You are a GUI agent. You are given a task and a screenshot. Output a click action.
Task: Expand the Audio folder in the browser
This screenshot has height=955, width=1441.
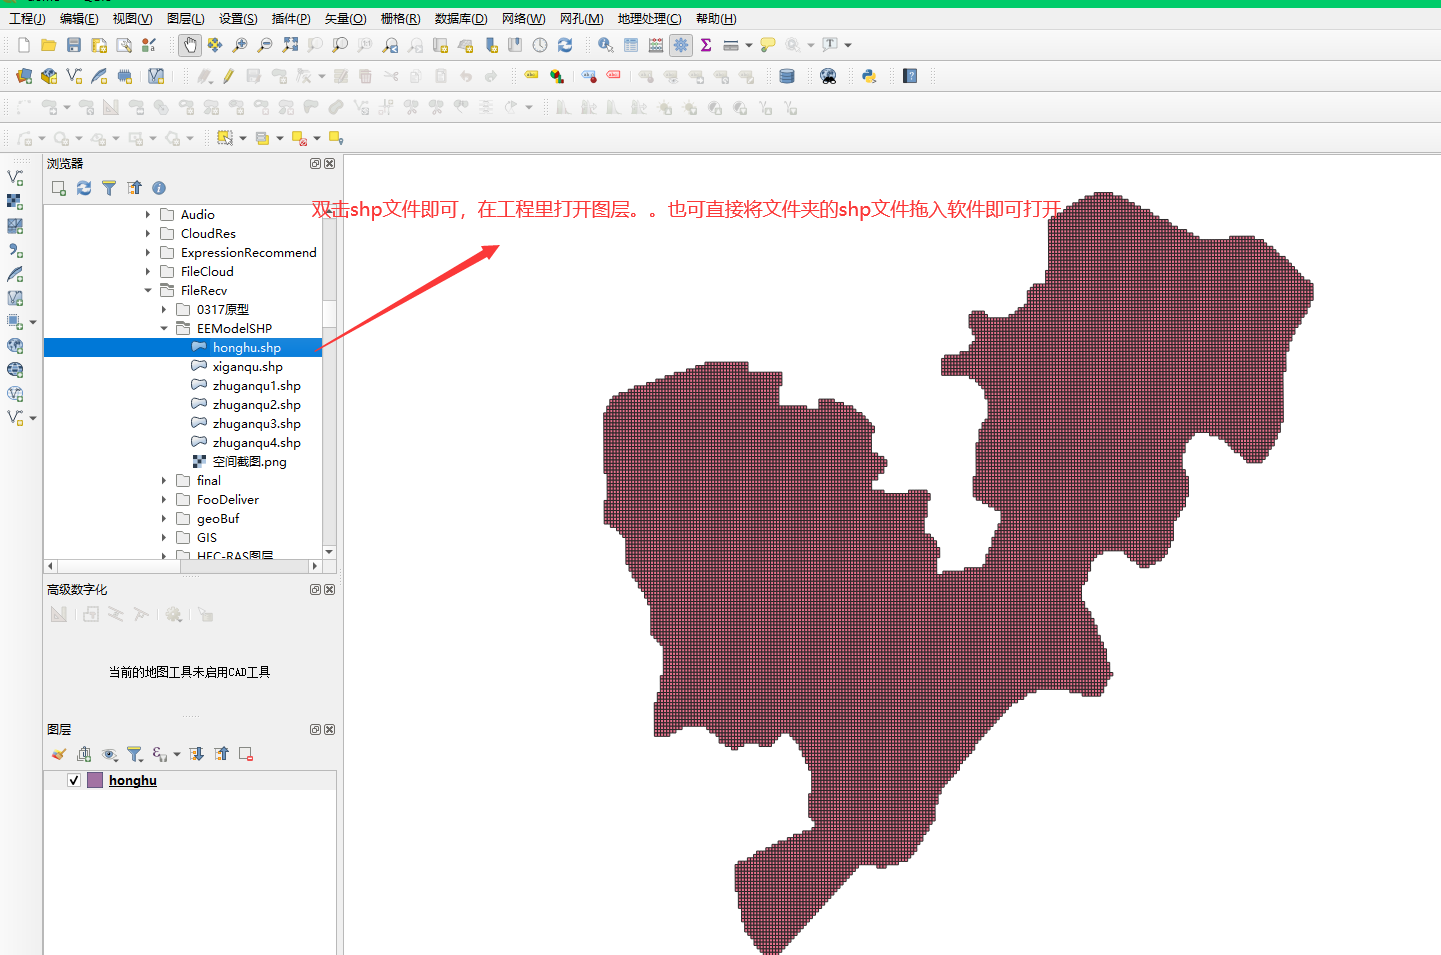pos(148,215)
